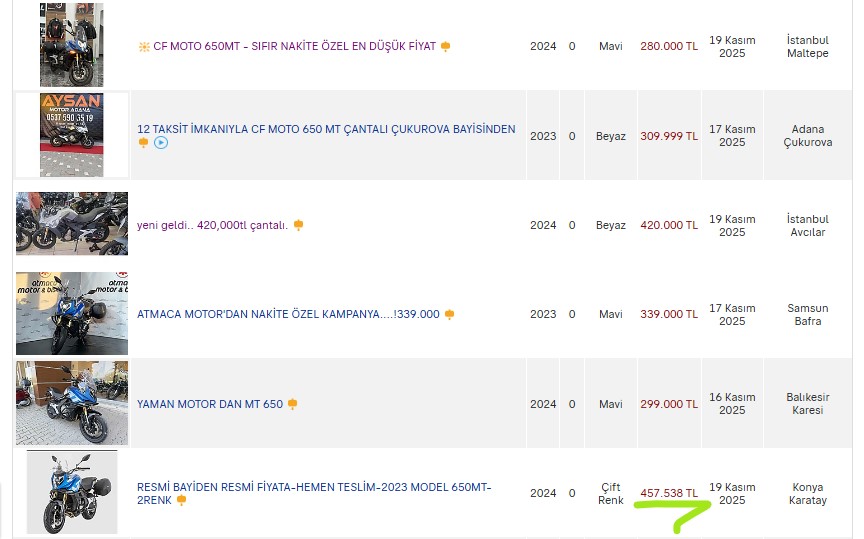Open the 'yeni geldi.. 420,000tl çantalı' listing
The height and width of the screenshot is (539, 864).
212,225
